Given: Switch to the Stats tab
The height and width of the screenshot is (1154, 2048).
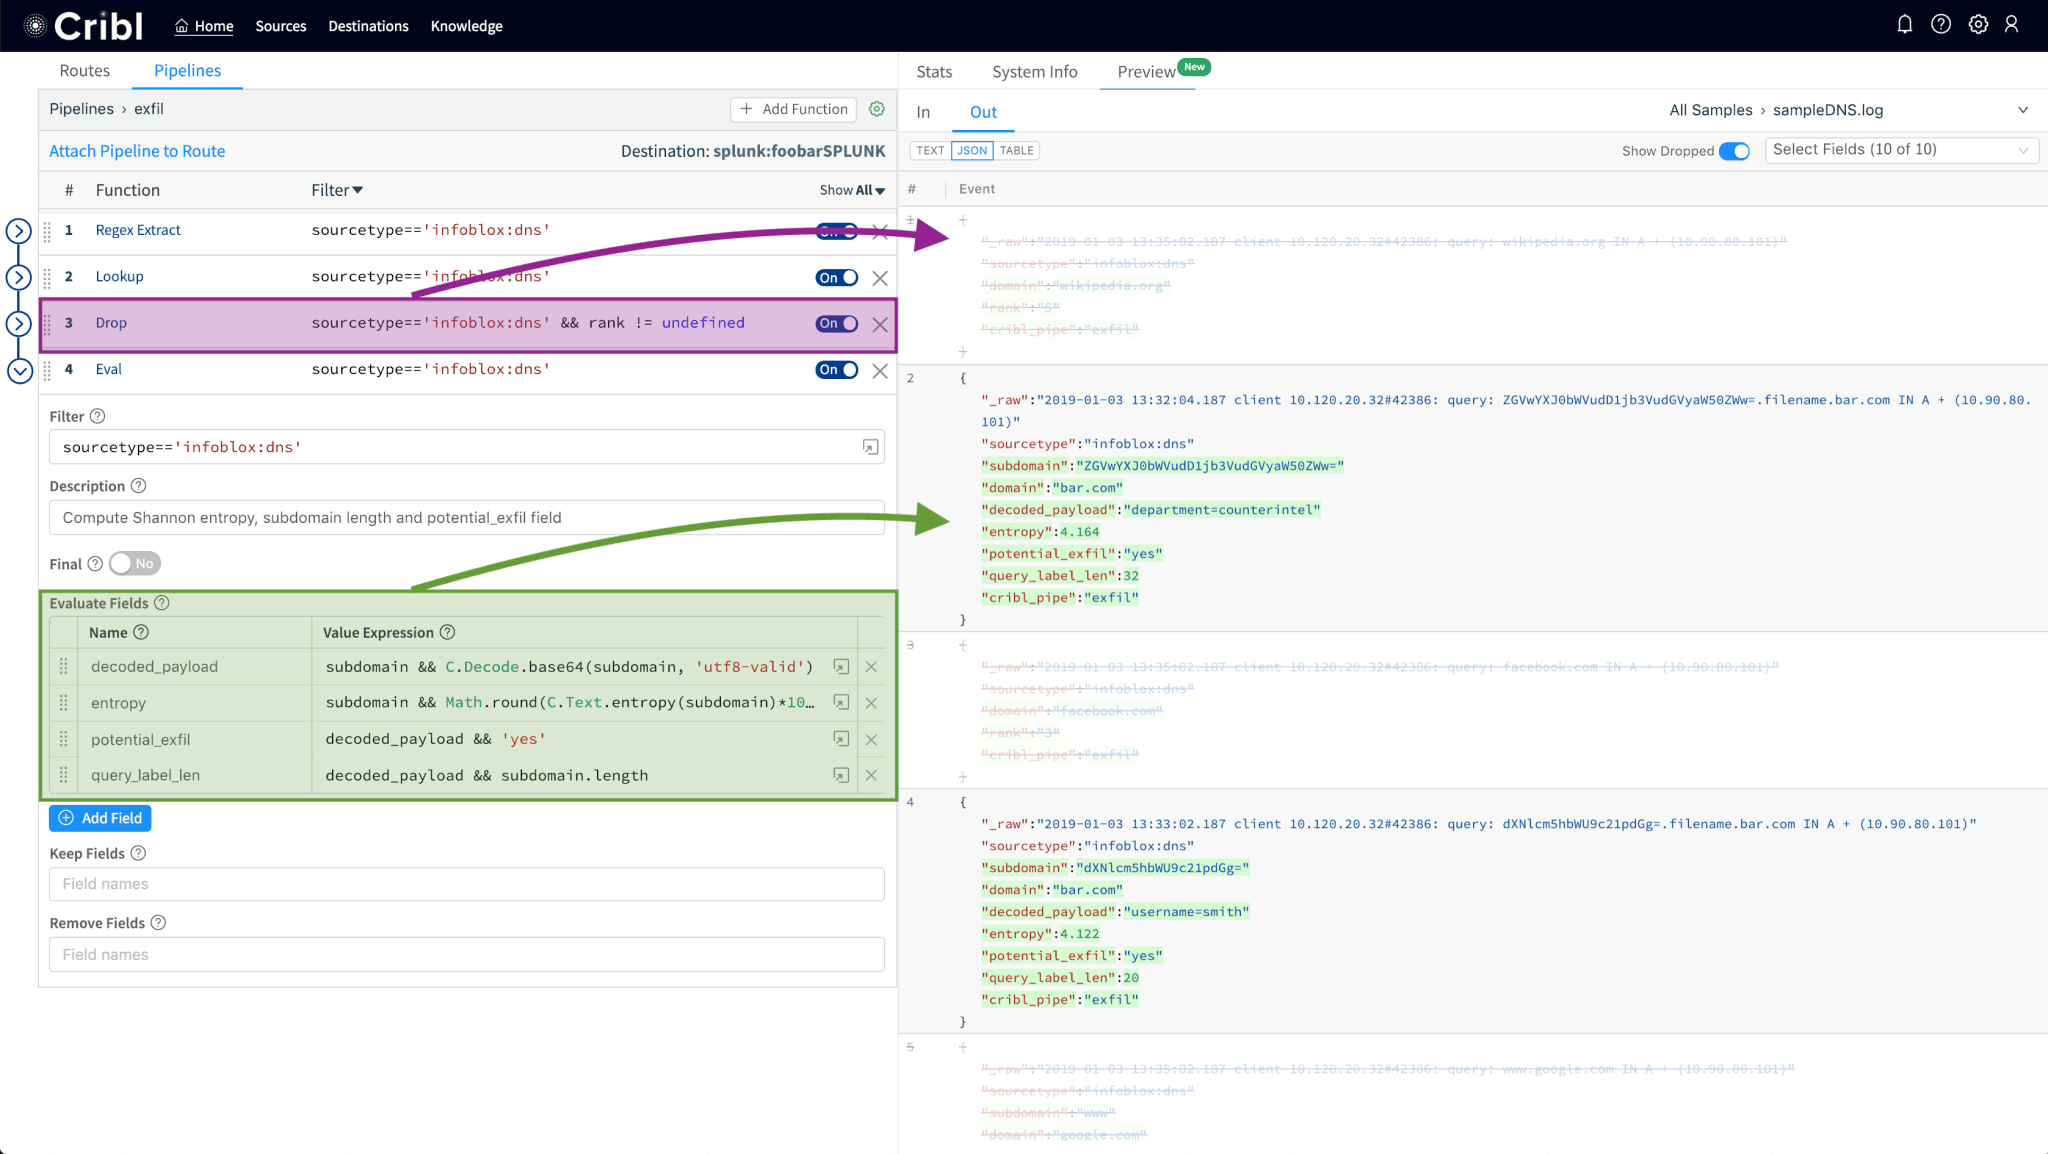Looking at the screenshot, I should pyautogui.click(x=934, y=72).
